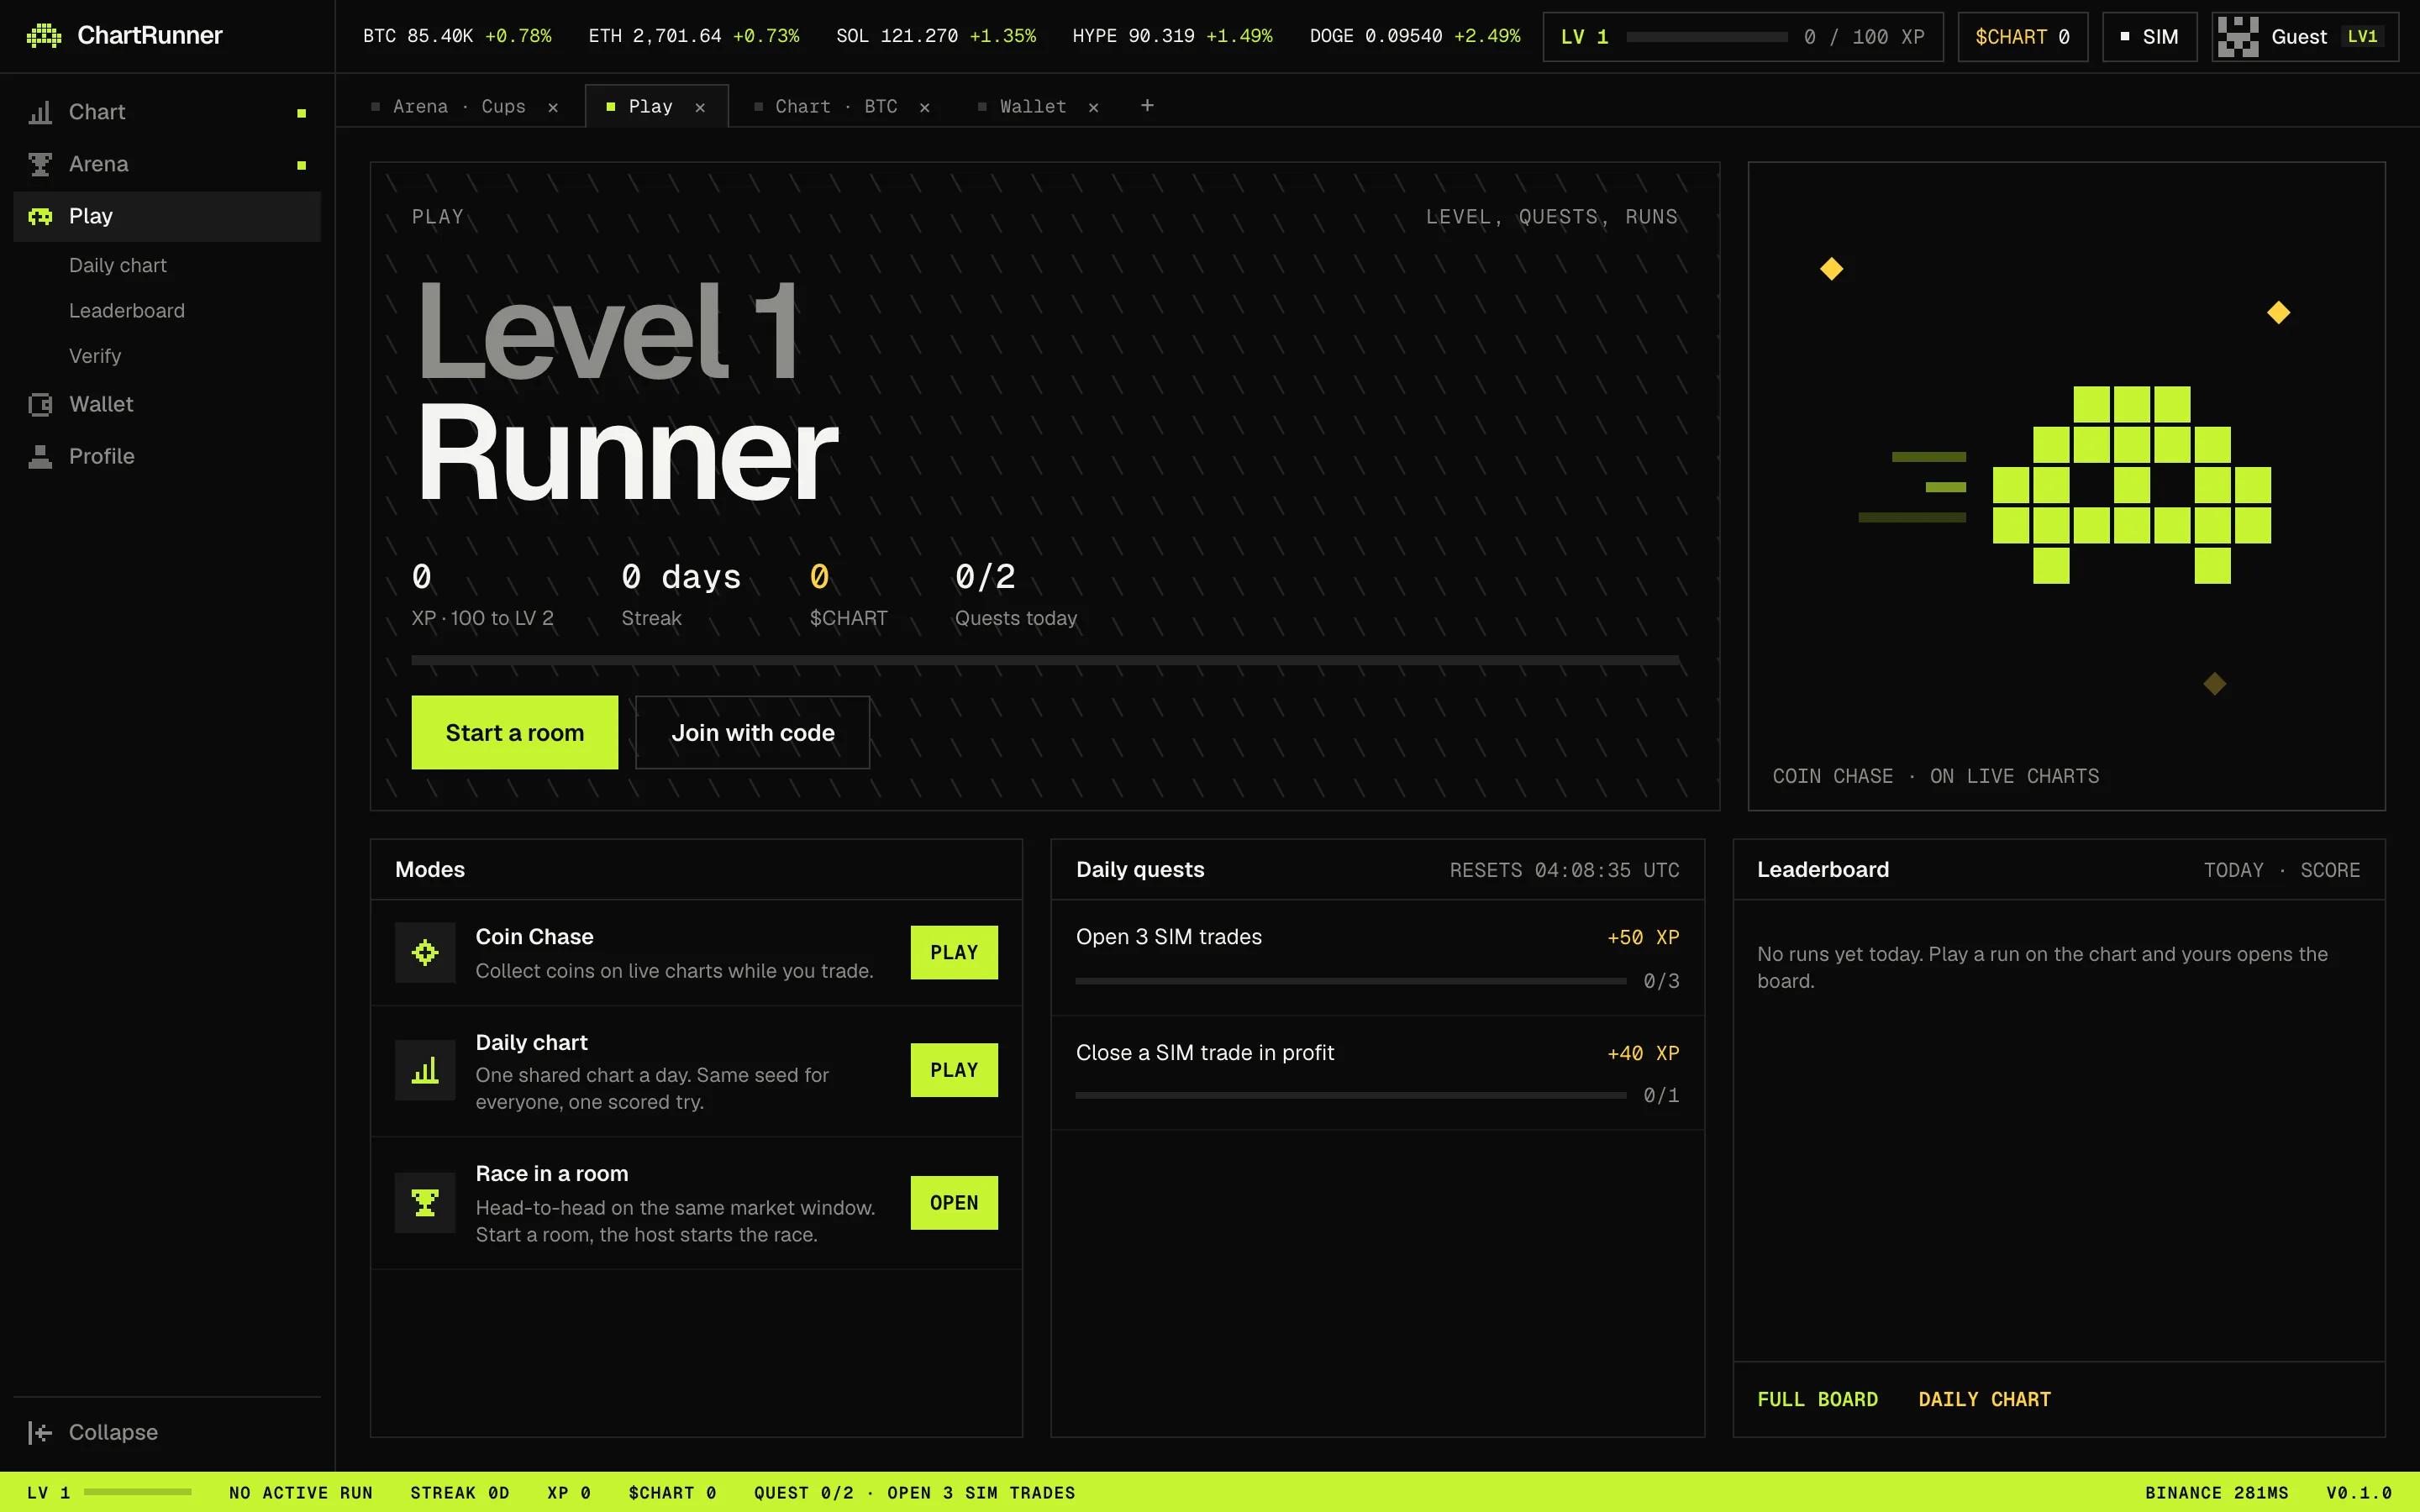
Task: Click the Start a room button
Action: tap(515, 732)
